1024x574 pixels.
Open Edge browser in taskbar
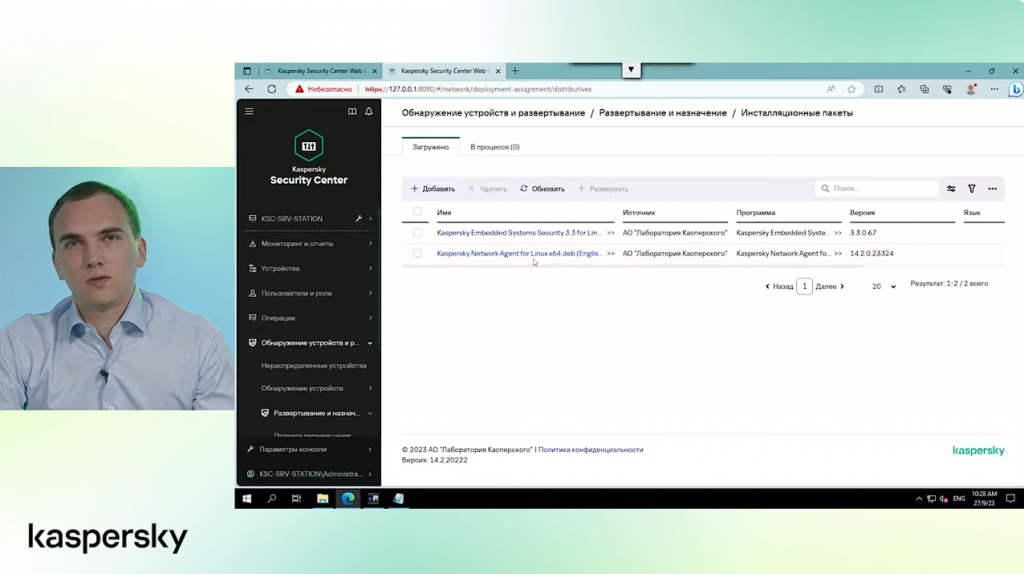pyautogui.click(x=348, y=498)
